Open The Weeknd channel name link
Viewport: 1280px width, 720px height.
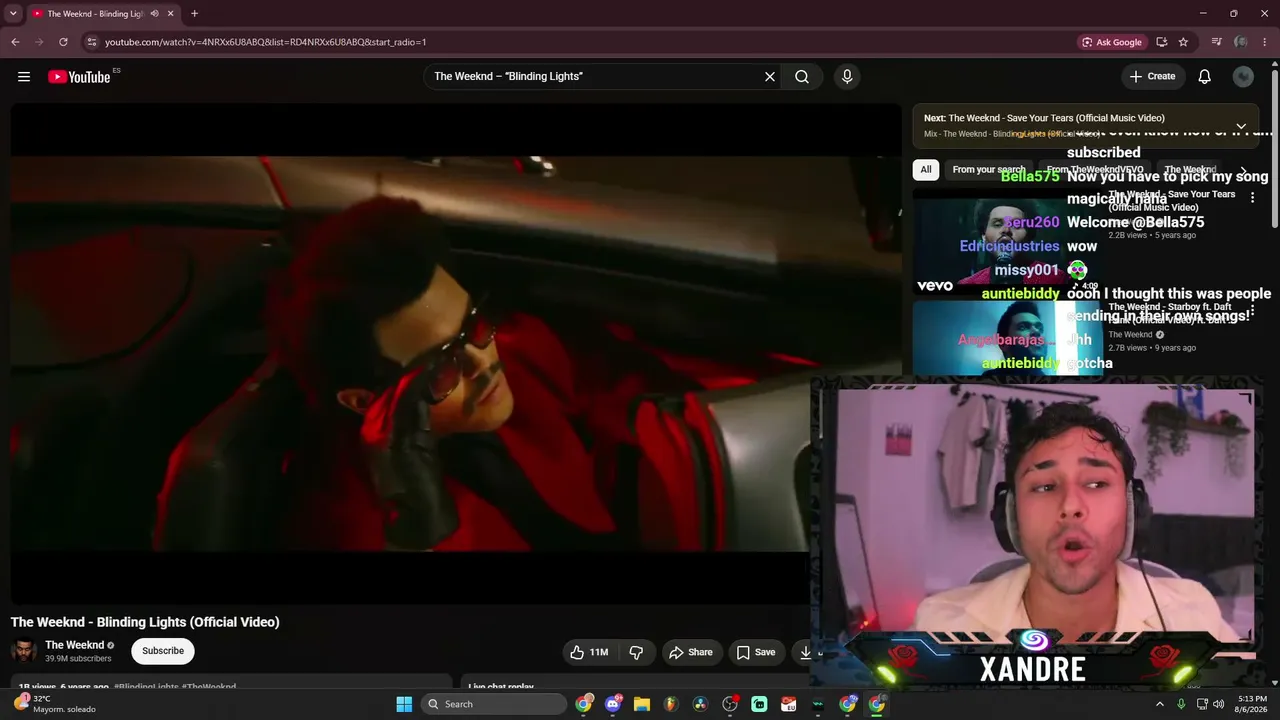75,645
